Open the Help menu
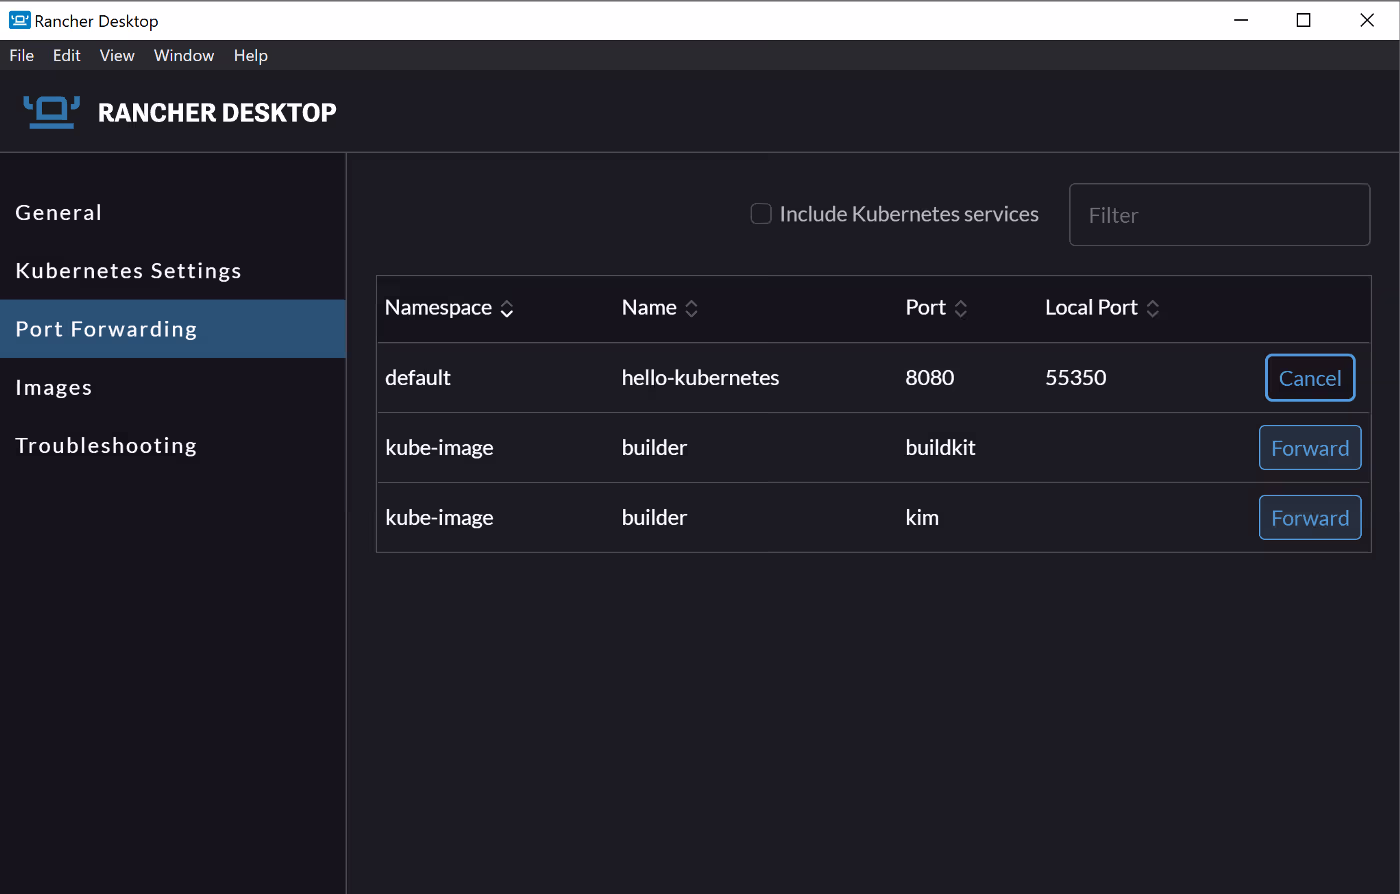This screenshot has width=1400, height=894. [251, 55]
